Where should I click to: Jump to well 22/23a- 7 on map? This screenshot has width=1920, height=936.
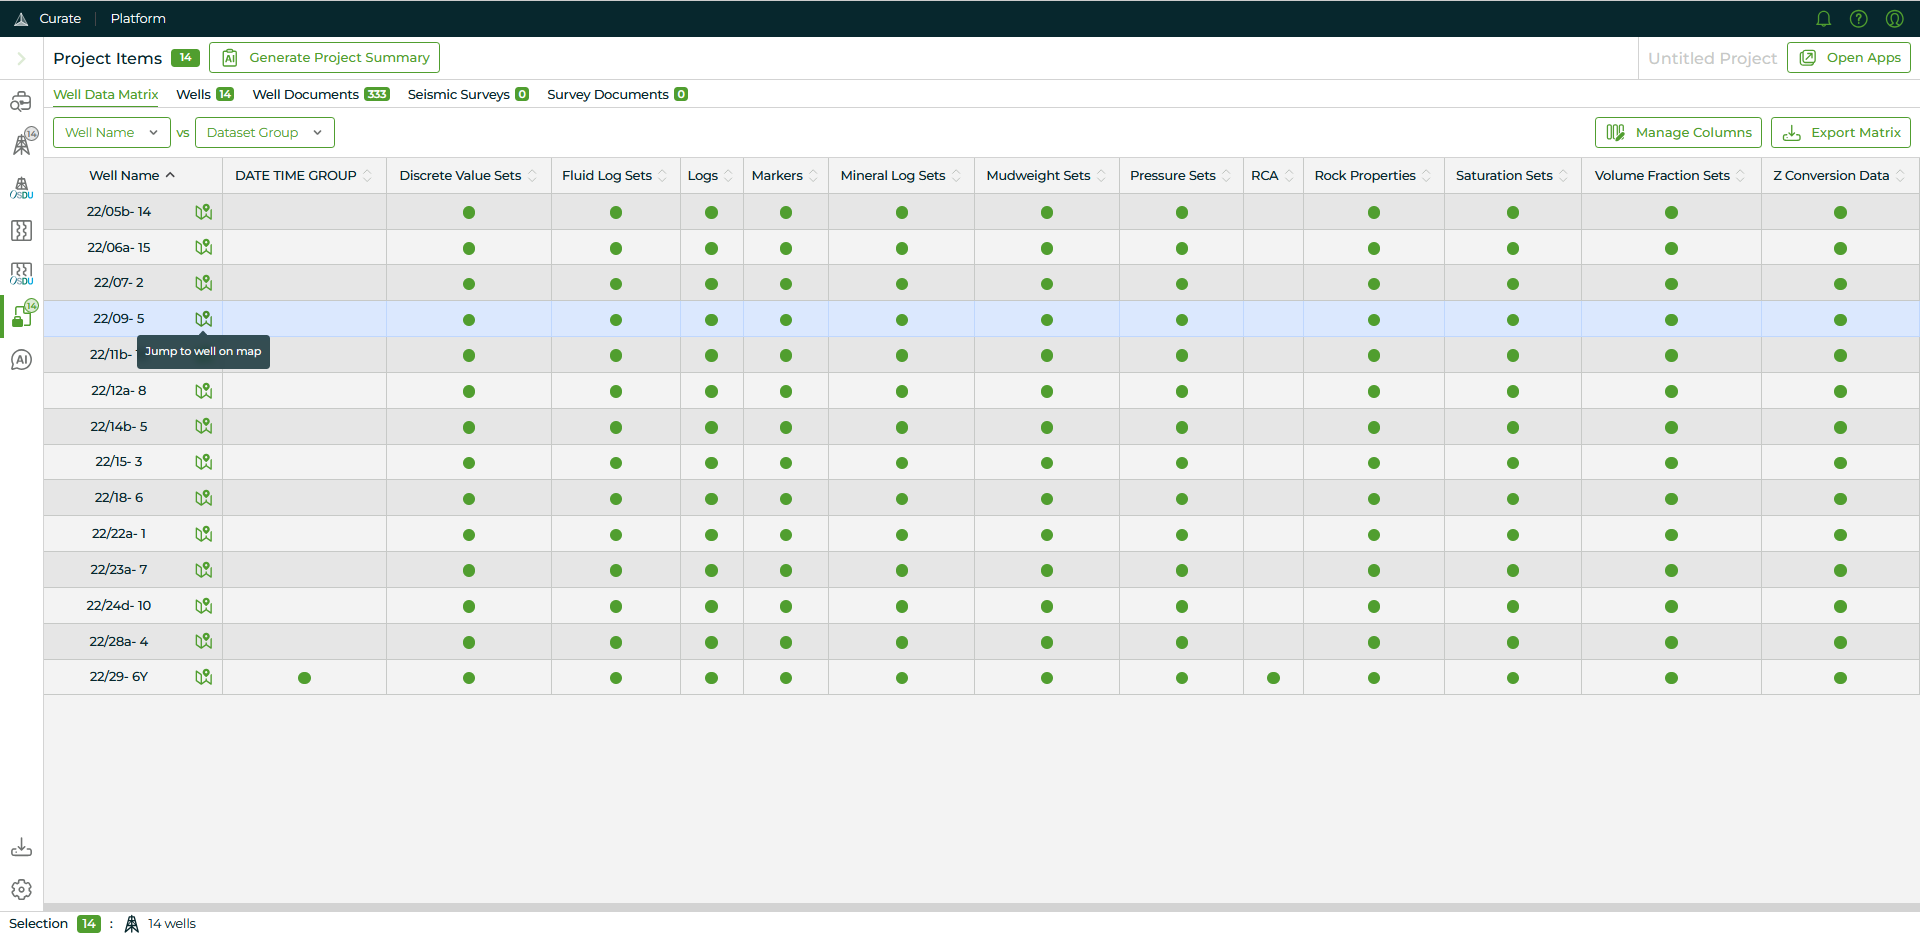203,570
